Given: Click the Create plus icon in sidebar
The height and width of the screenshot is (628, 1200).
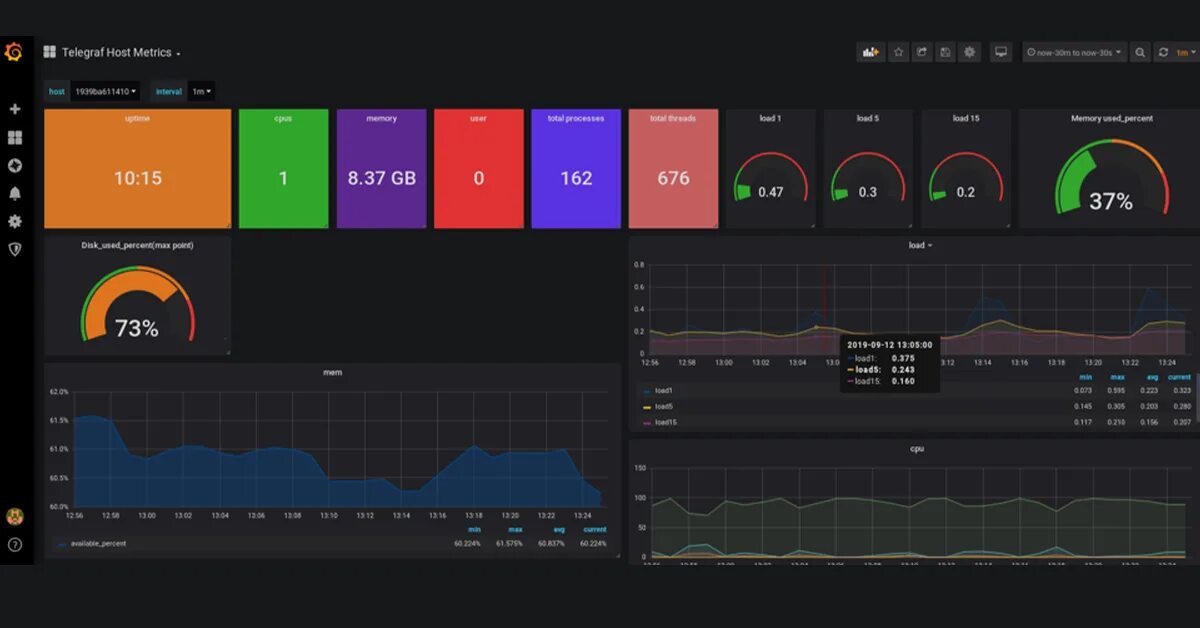Looking at the screenshot, I should 14,109.
